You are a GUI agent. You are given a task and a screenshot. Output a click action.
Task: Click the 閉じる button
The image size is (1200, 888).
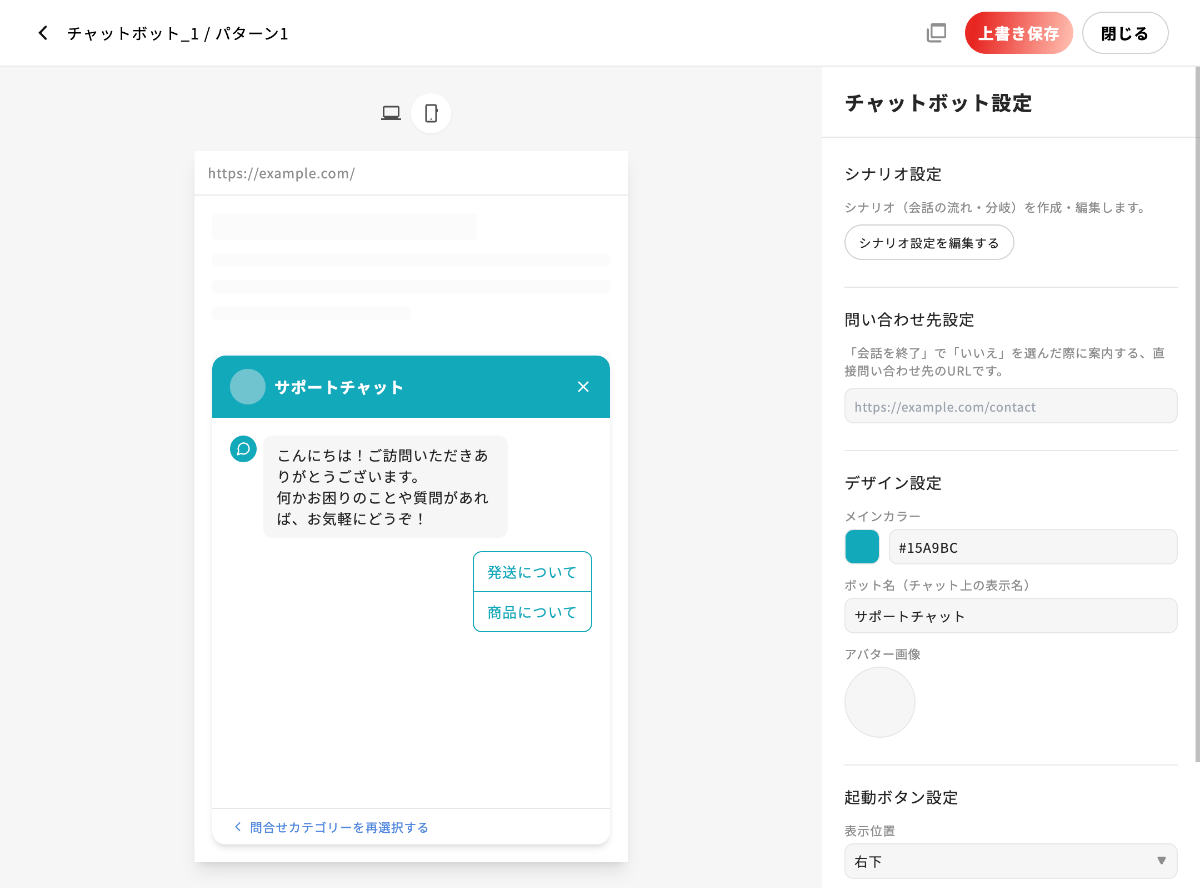coord(1125,33)
